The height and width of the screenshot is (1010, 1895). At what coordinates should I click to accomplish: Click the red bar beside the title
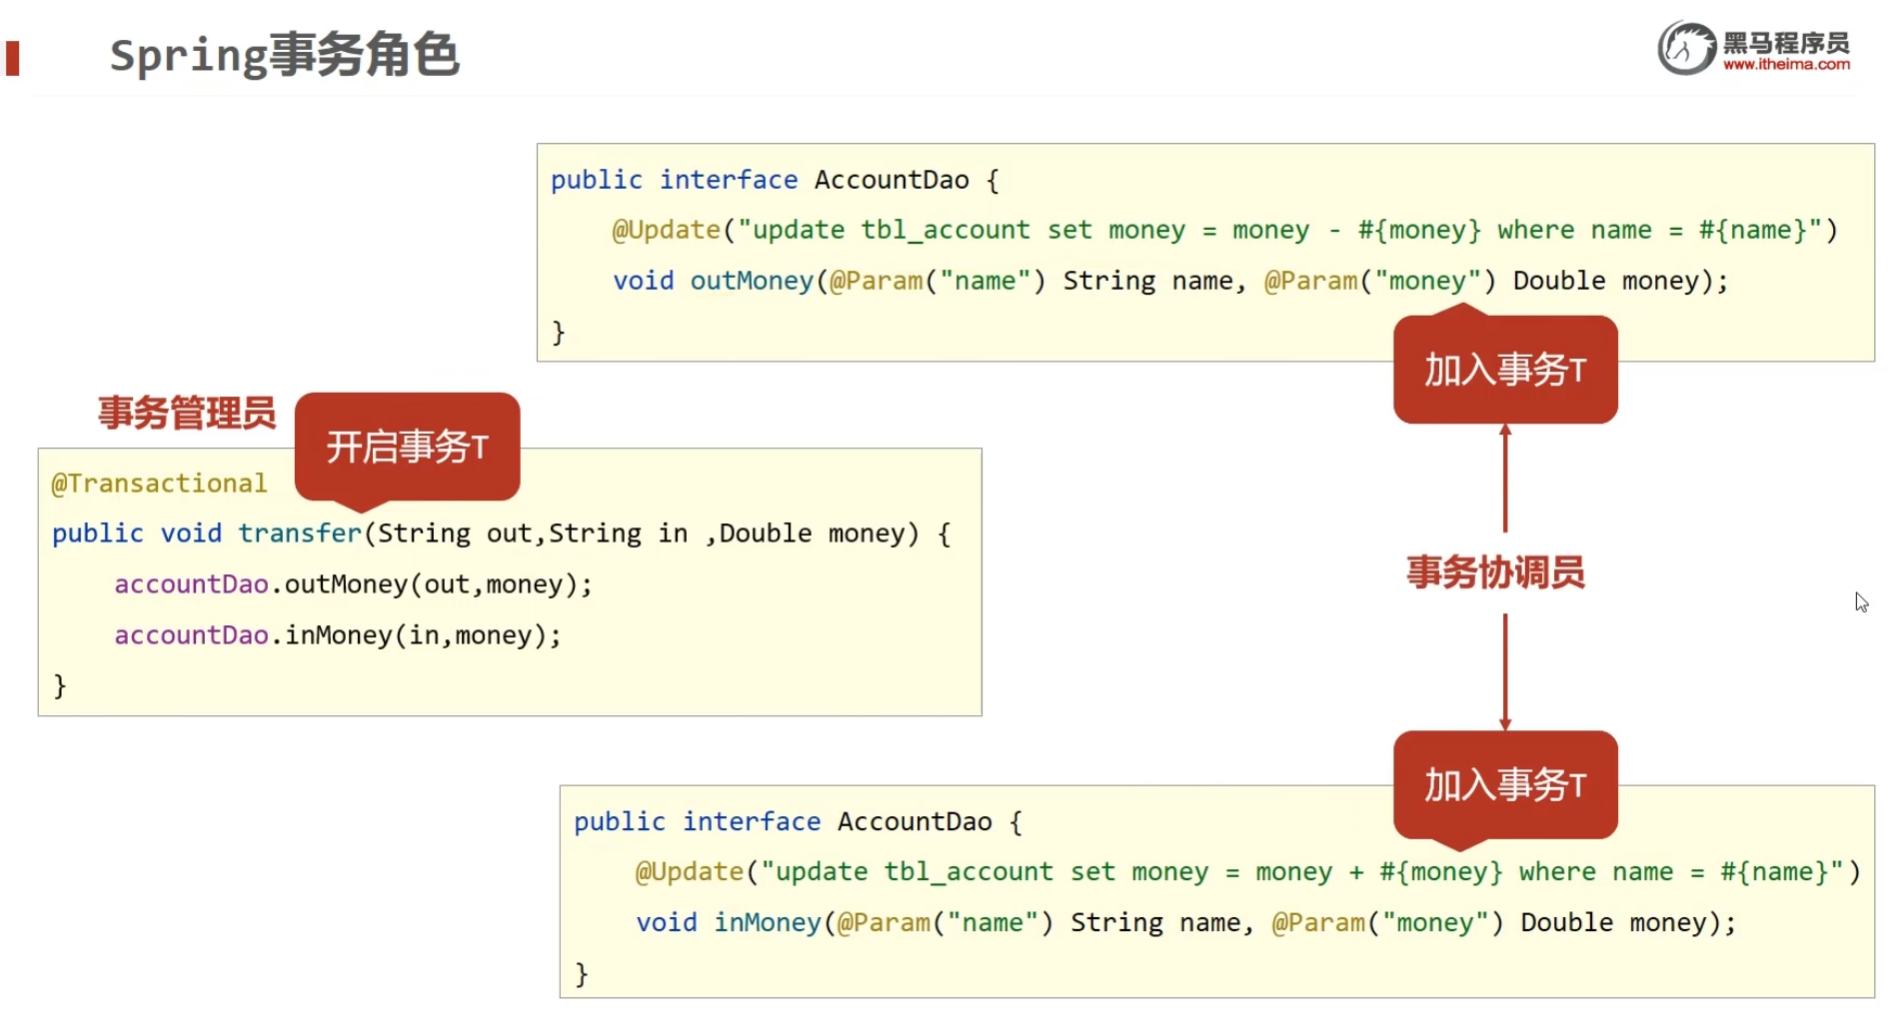tap(12, 58)
